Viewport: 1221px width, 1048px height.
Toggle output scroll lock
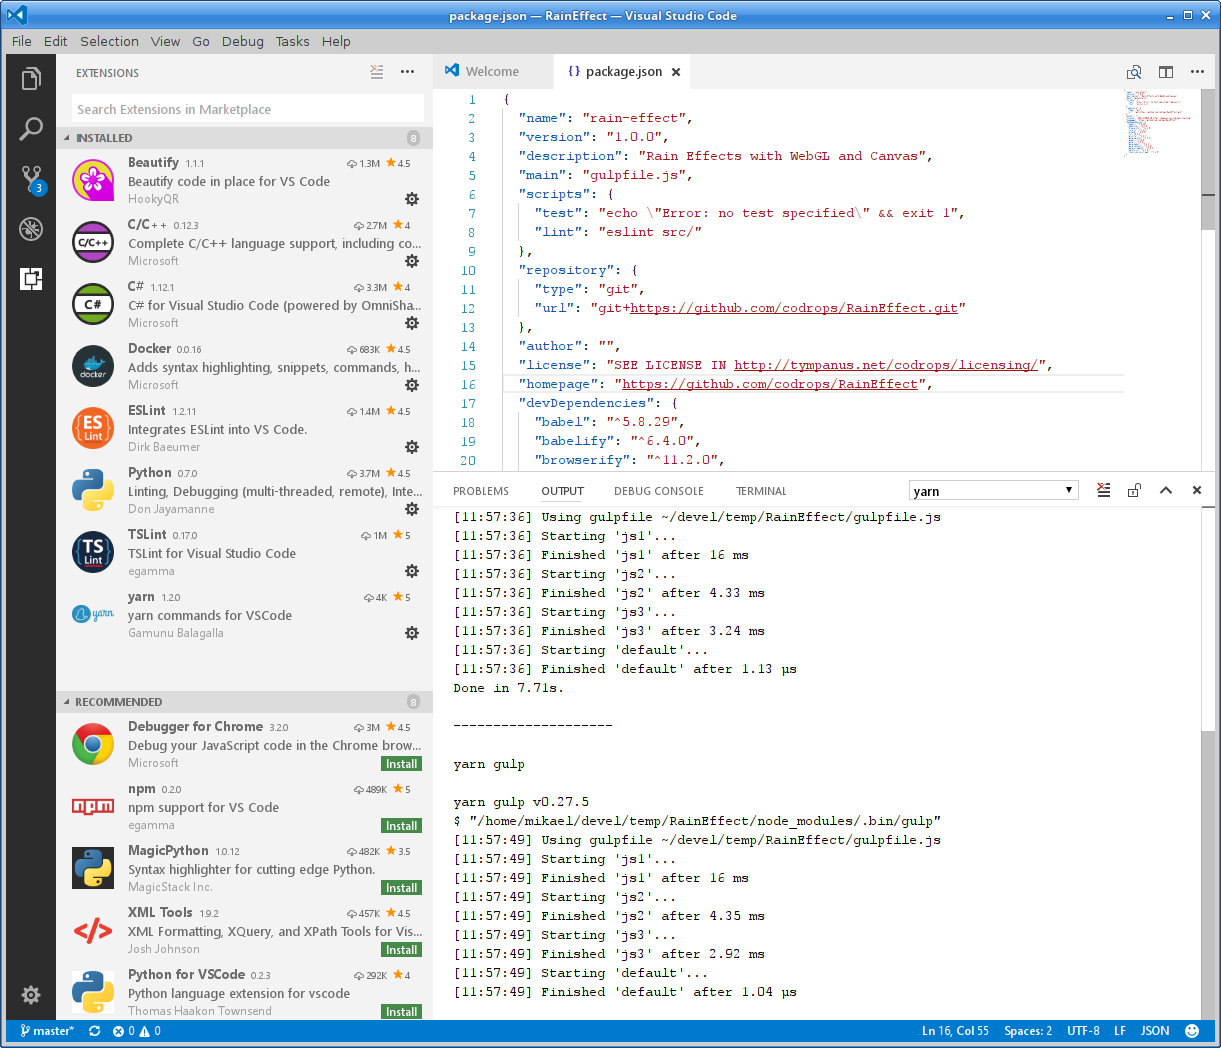pyautogui.click(x=1134, y=490)
